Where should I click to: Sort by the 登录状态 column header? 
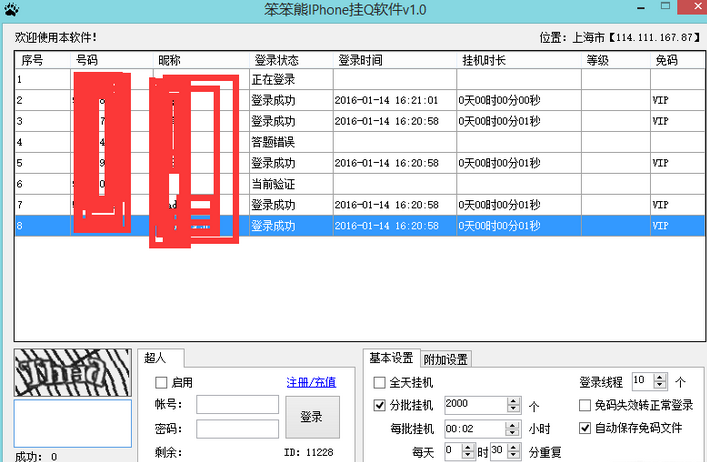tap(291, 60)
